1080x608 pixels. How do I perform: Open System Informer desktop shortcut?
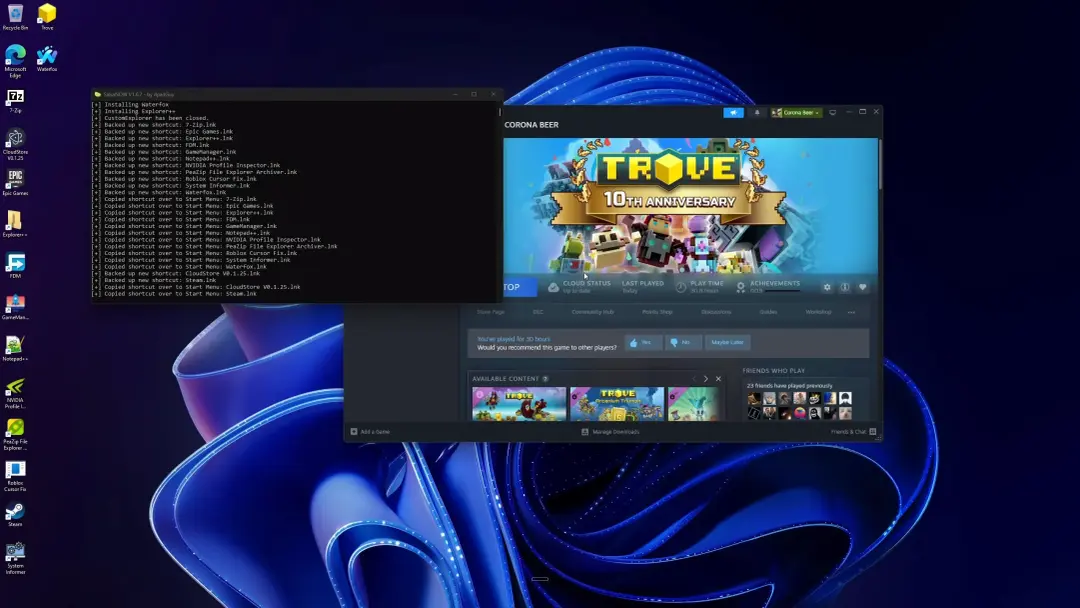[x=15, y=558]
